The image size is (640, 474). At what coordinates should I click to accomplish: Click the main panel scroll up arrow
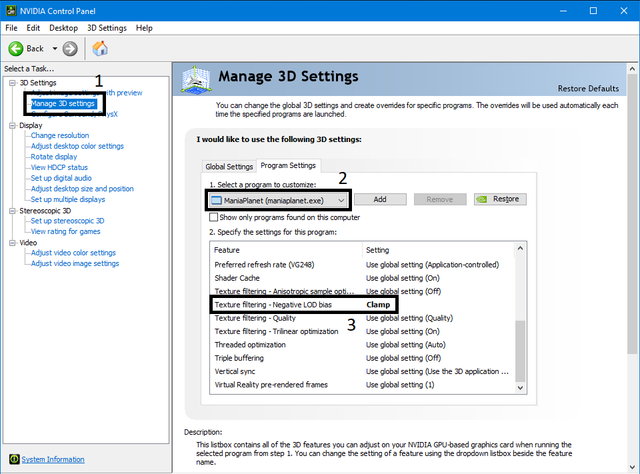[632, 69]
